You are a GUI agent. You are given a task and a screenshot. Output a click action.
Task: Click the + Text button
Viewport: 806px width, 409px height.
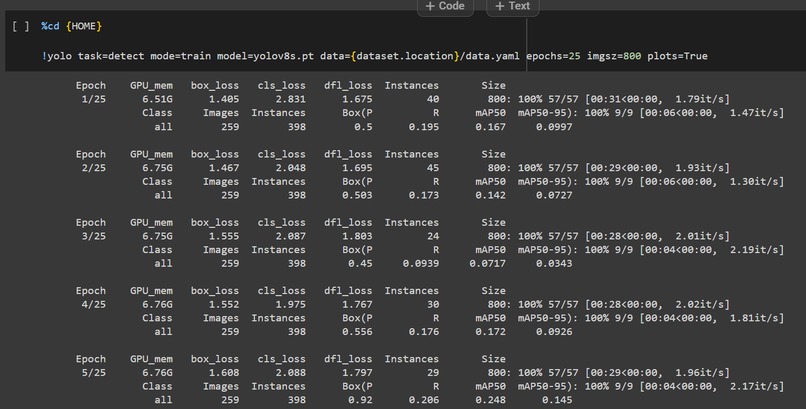pyautogui.click(x=512, y=6)
